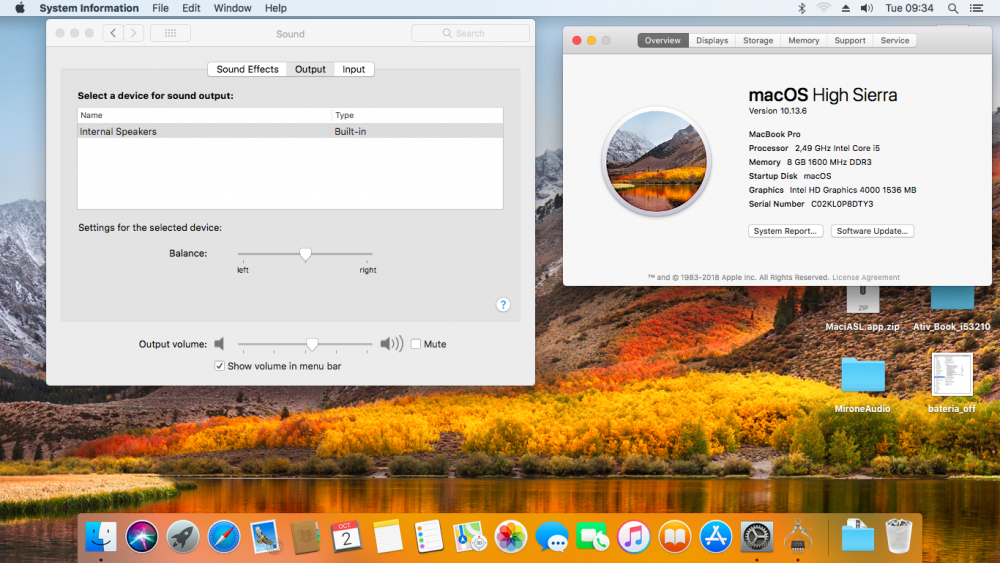
Task: Open the Trash in Dock
Action: pyautogui.click(x=899, y=537)
